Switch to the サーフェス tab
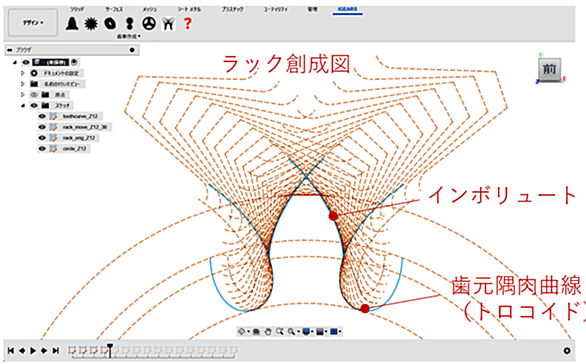The image size is (586, 364). tap(114, 9)
